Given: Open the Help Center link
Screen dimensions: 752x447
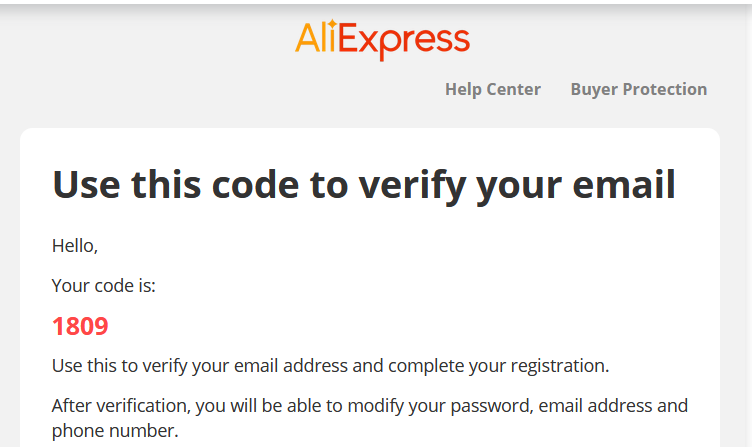Looking at the screenshot, I should pos(493,89).
